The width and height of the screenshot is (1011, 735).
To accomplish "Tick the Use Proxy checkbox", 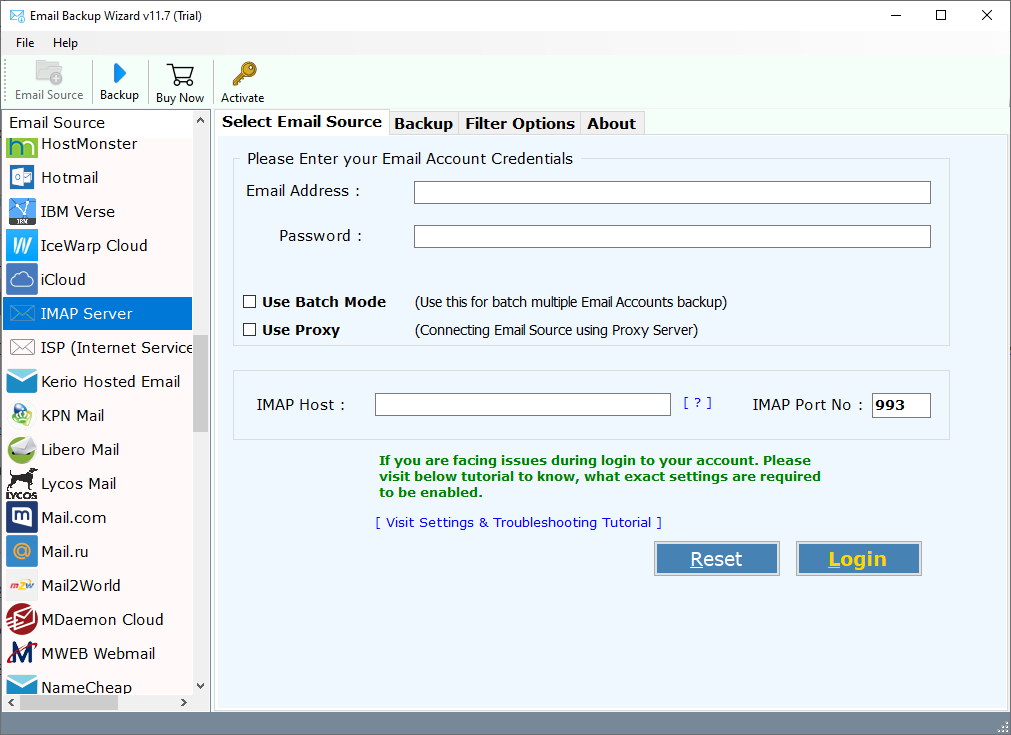I will tap(250, 330).
